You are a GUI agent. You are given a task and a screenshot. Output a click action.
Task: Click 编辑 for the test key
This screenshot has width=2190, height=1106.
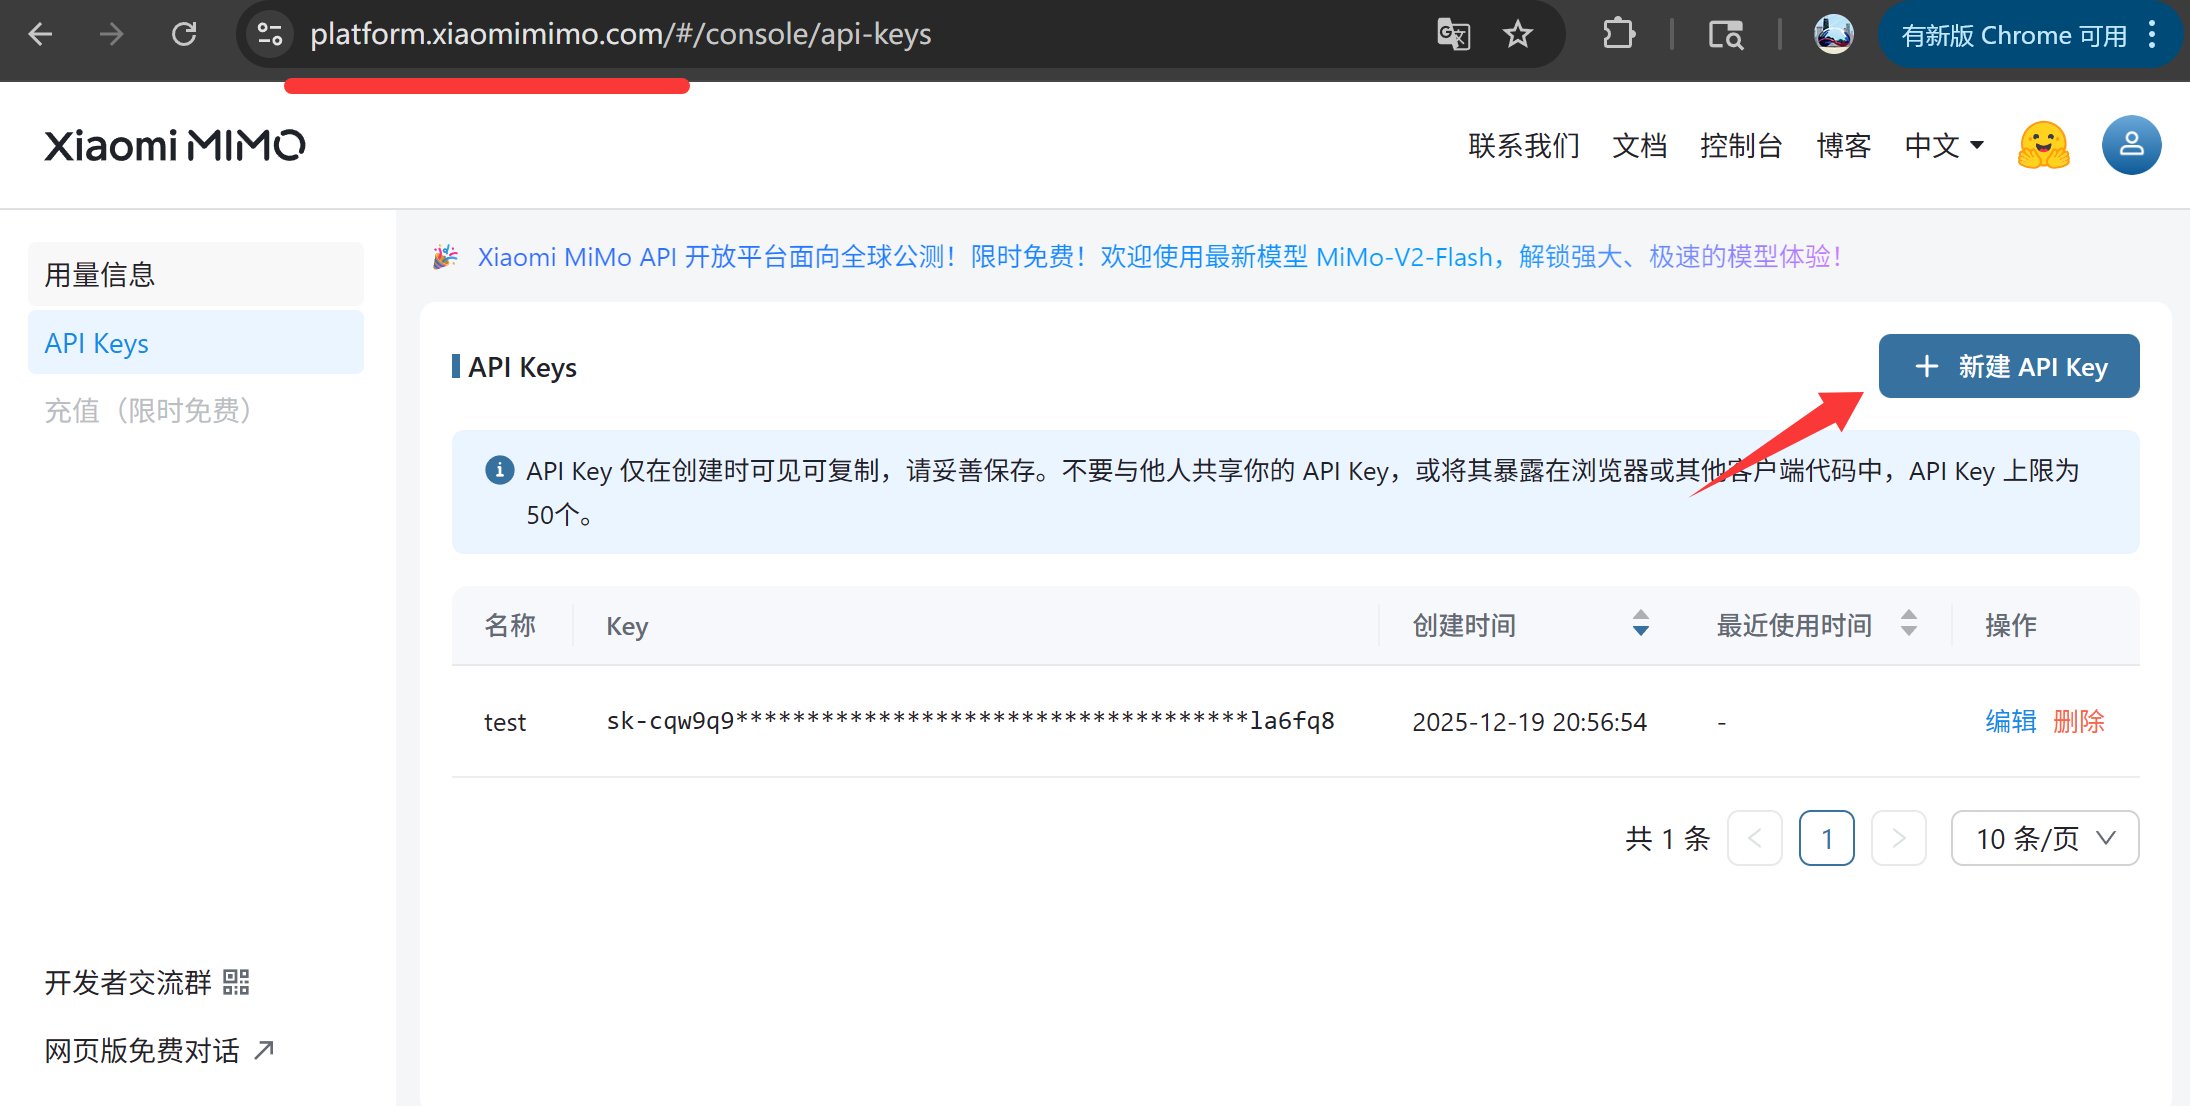click(x=2010, y=722)
